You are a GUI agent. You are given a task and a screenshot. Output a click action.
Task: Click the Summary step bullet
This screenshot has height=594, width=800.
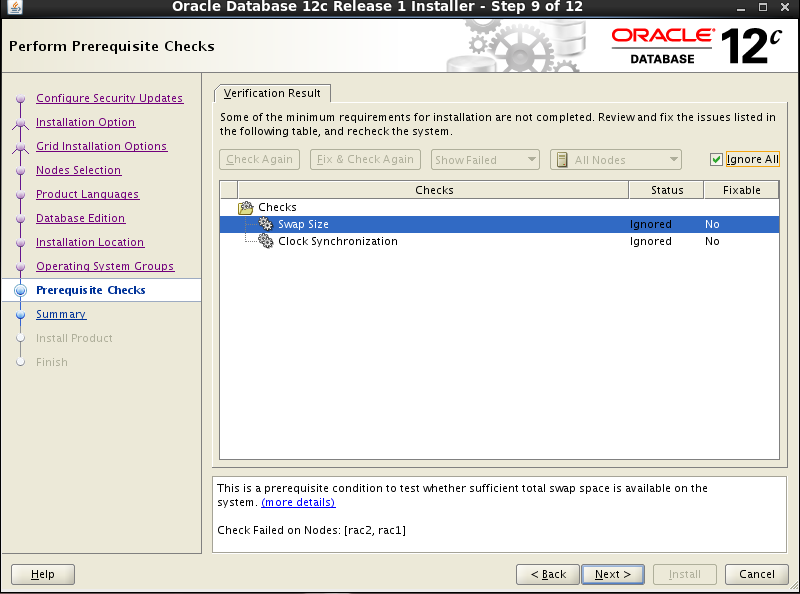click(20, 314)
